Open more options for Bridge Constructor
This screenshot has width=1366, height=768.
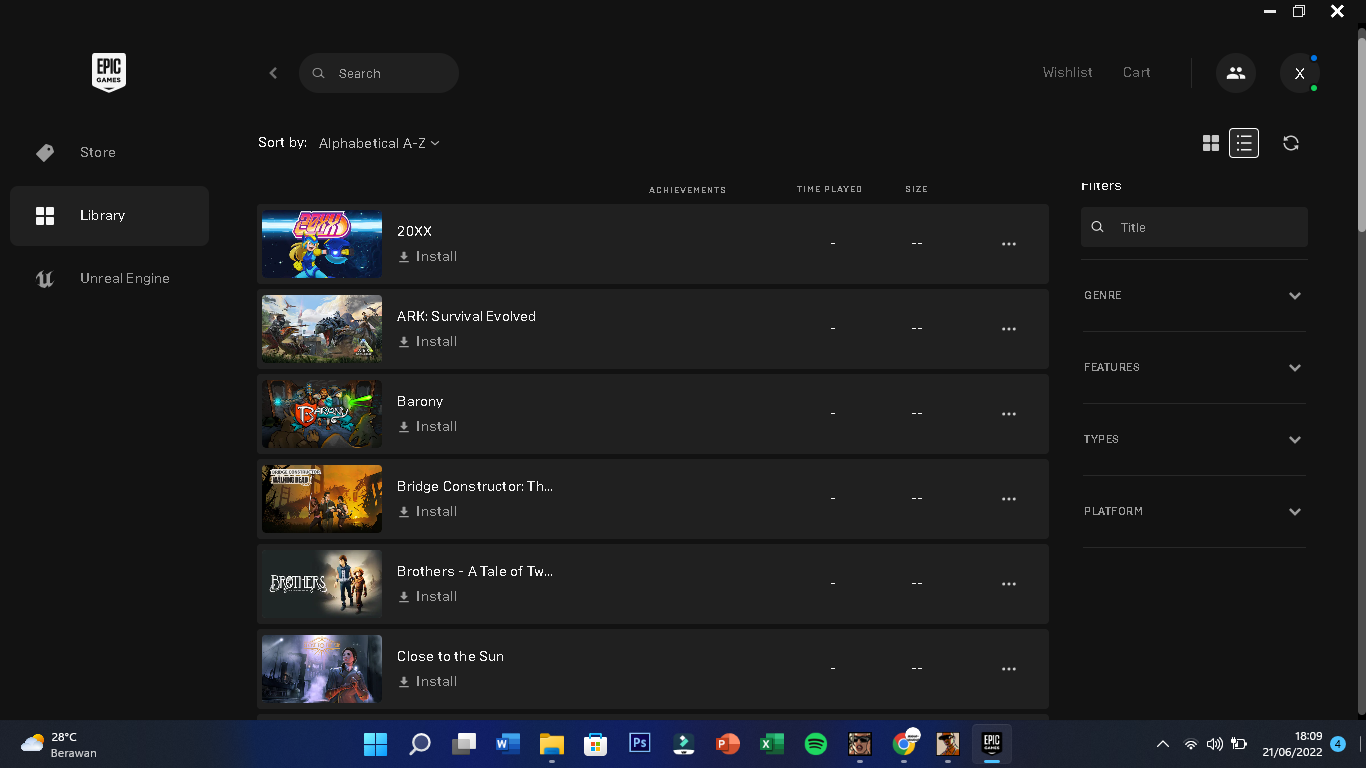click(1009, 499)
